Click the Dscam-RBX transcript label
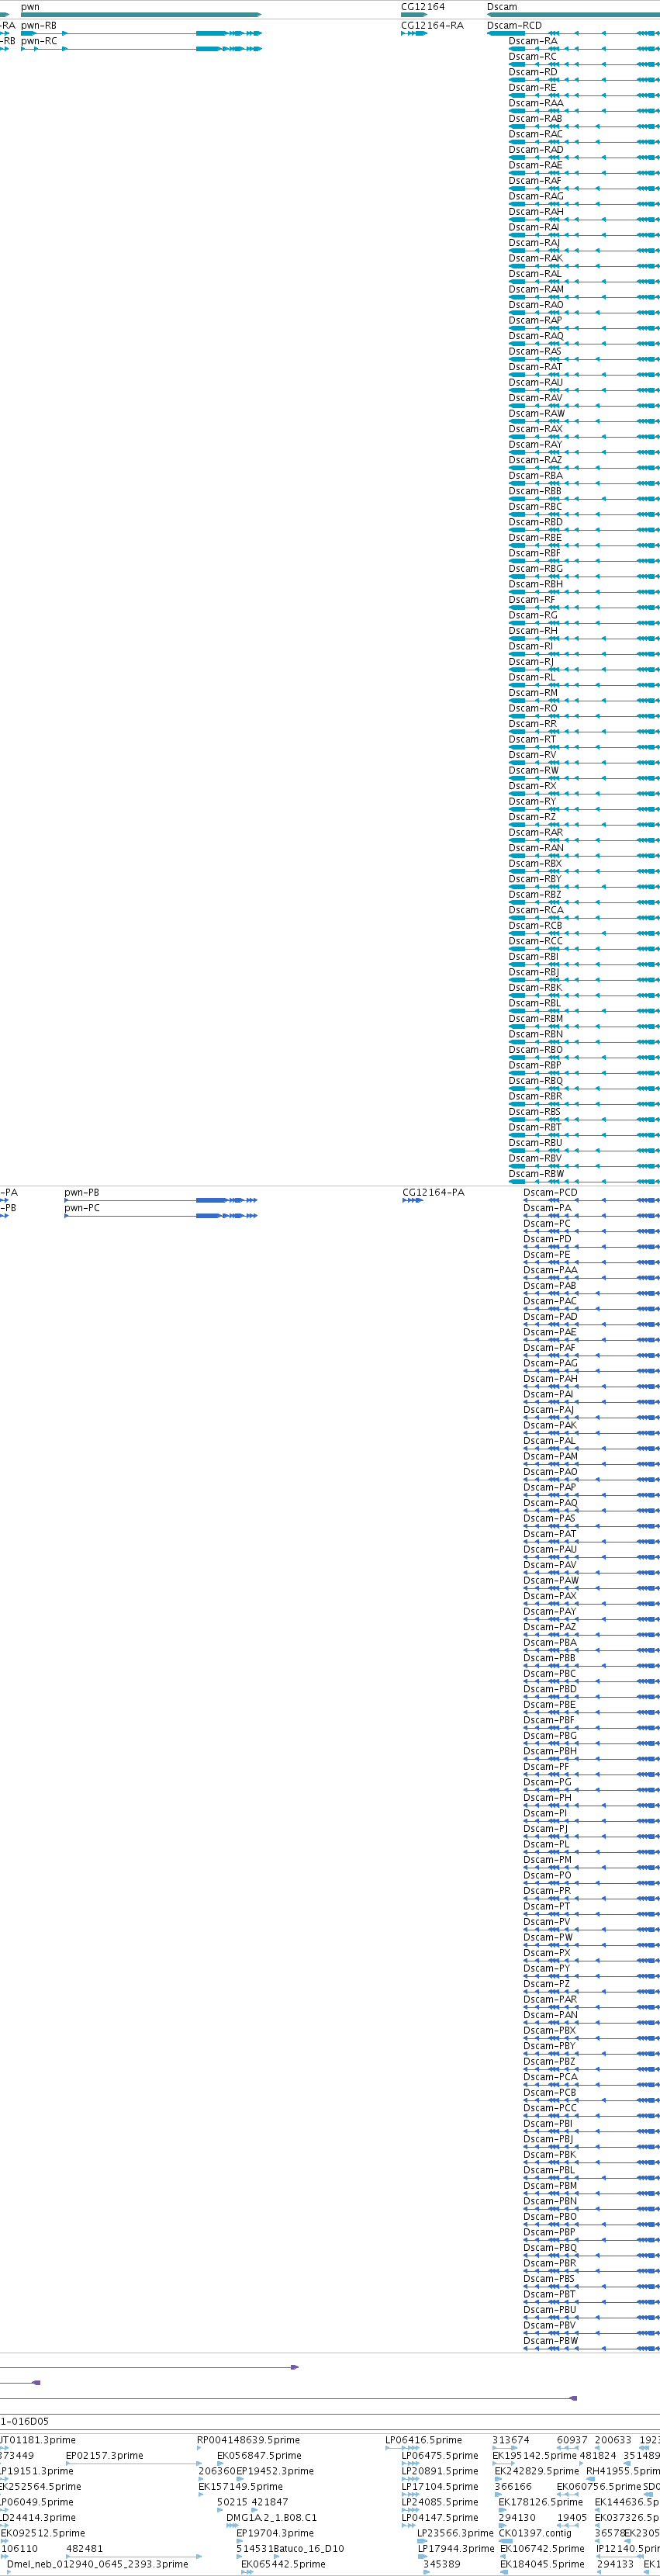Viewport: 660px width, 2576px height. (536, 863)
